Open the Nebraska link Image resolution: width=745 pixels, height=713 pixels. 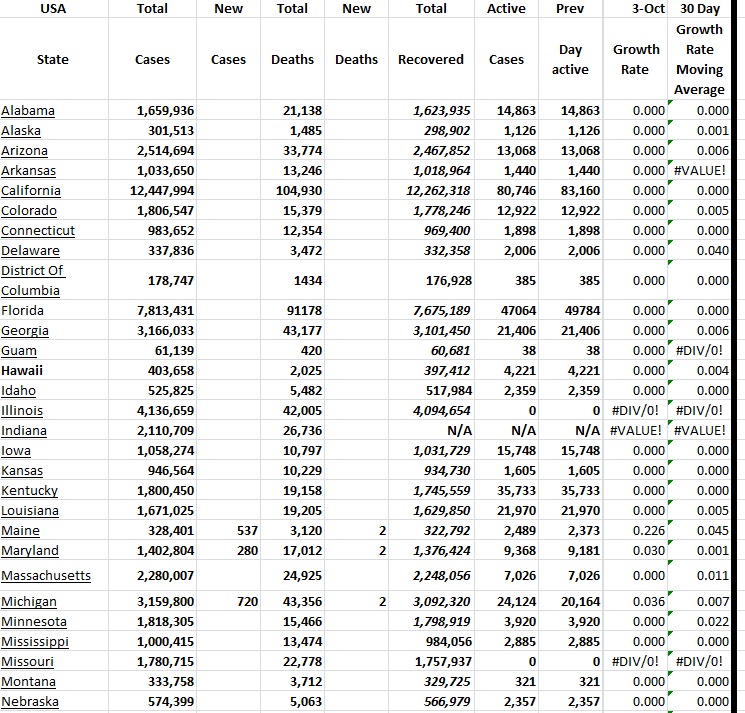click(30, 702)
